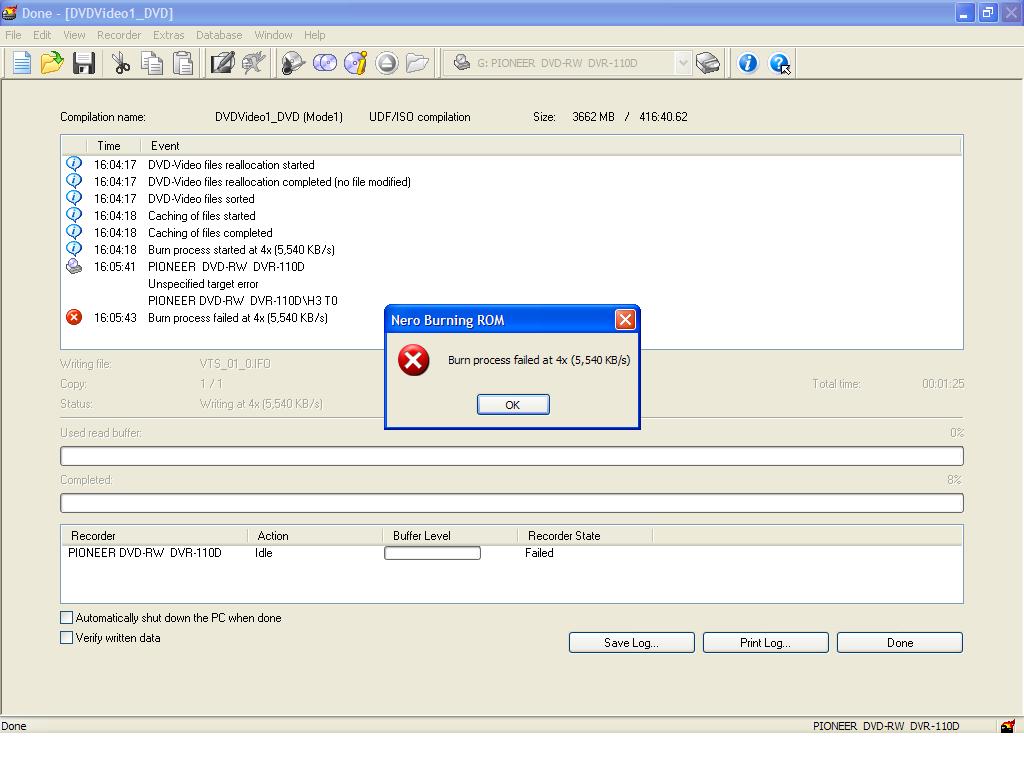Click the info icon on the Caching of files completed row
This screenshot has width=1024, height=768.
tap(74, 232)
